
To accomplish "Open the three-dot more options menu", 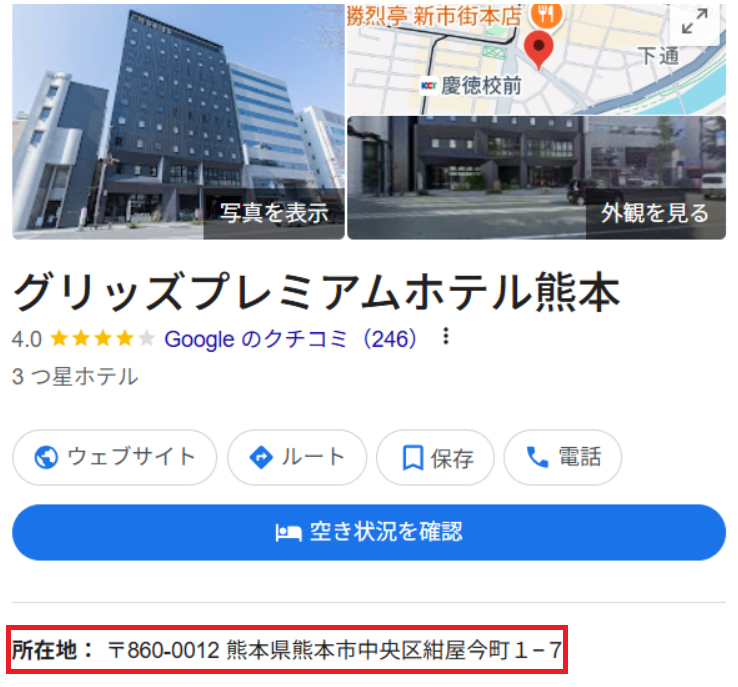I will [x=446, y=336].
